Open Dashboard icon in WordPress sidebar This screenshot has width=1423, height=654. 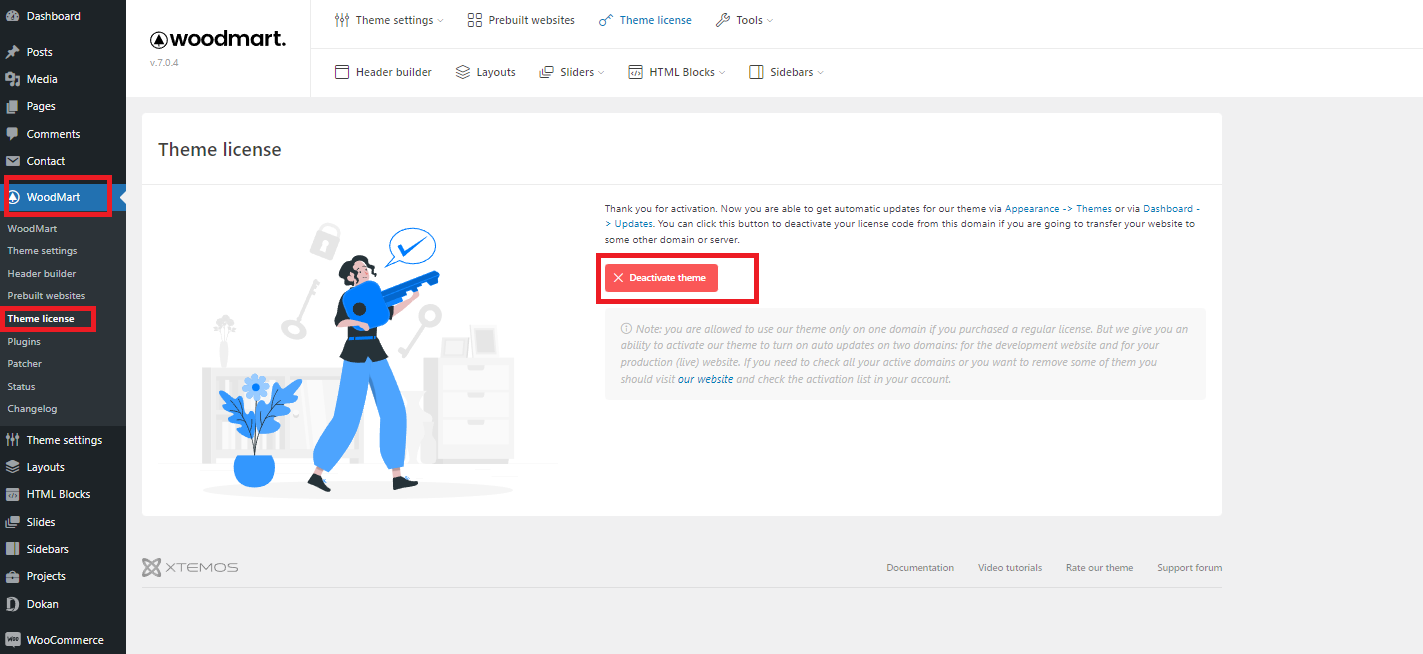[x=12, y=16]
